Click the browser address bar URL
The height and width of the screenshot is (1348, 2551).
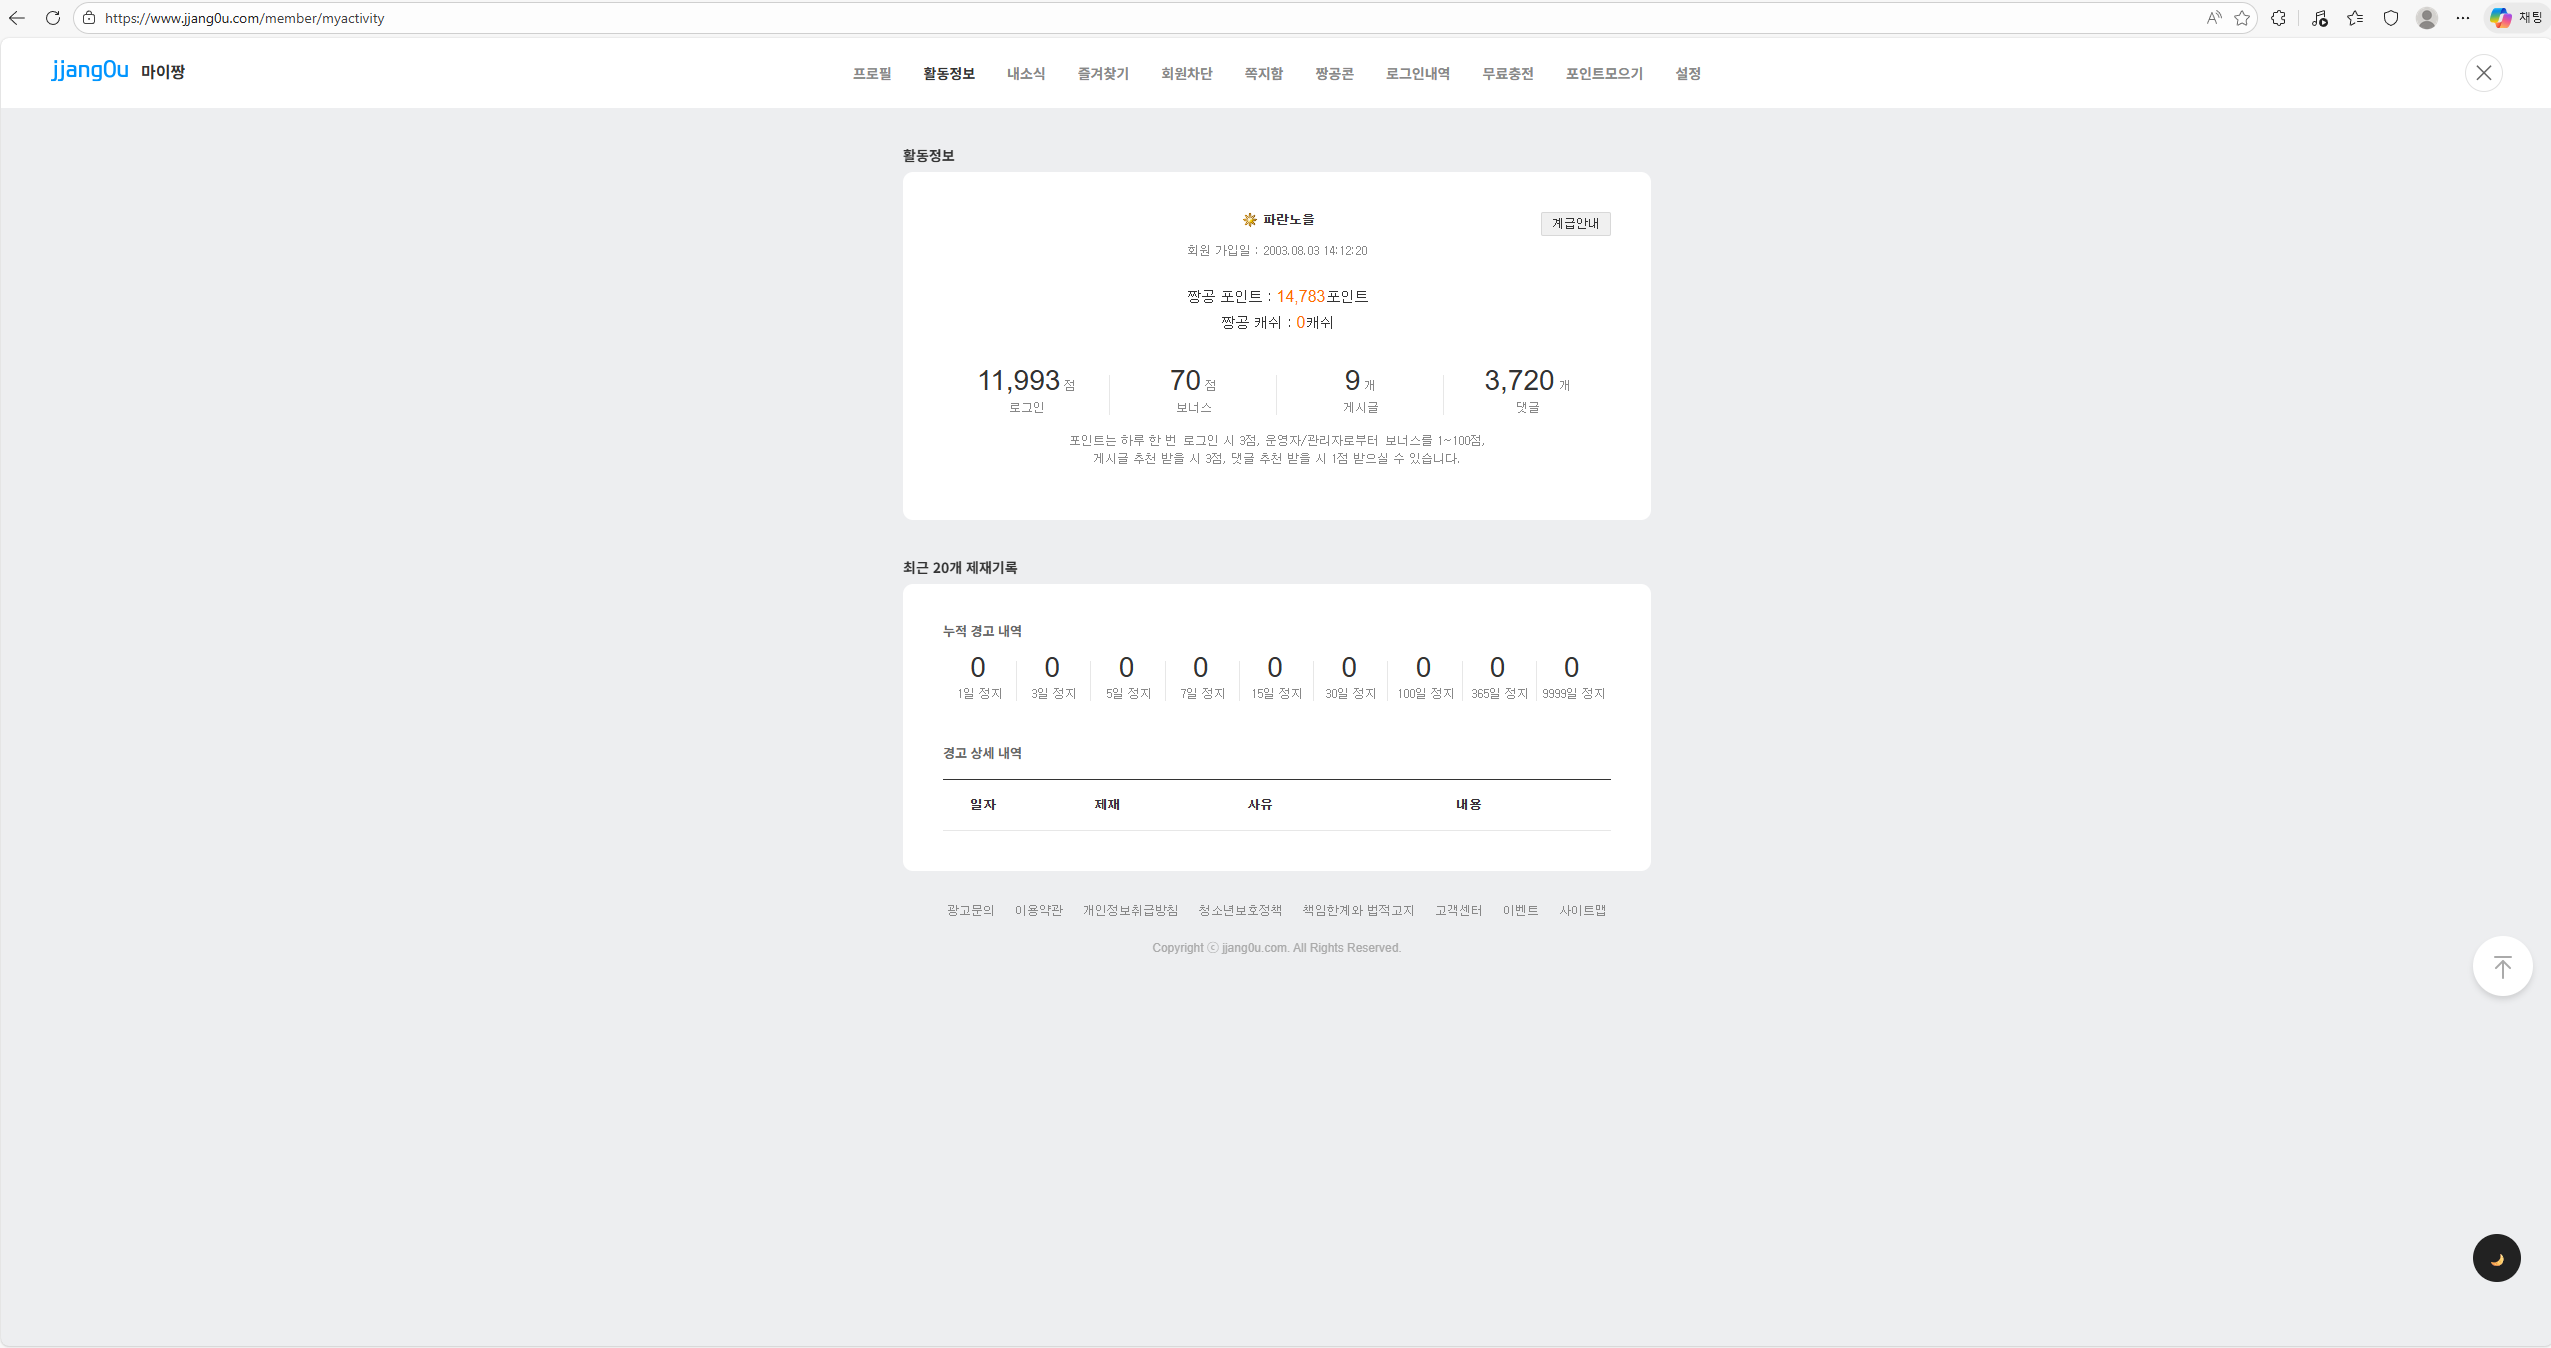(x=244, y=18)
